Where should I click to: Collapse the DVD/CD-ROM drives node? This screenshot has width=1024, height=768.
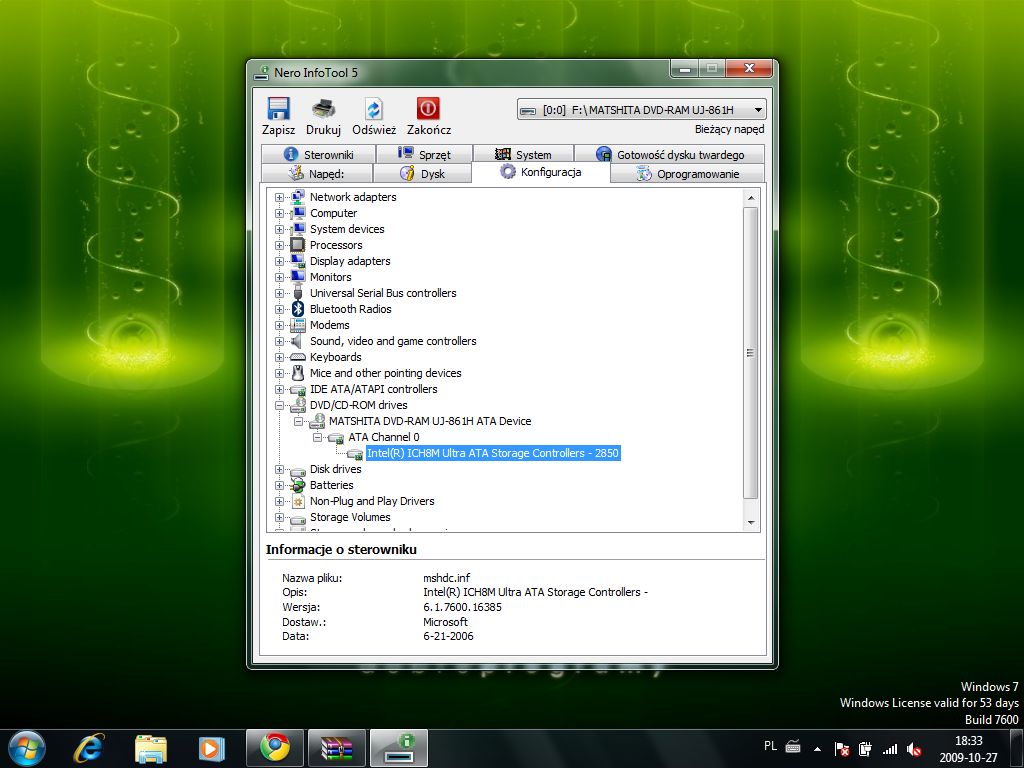click(280, 405)
